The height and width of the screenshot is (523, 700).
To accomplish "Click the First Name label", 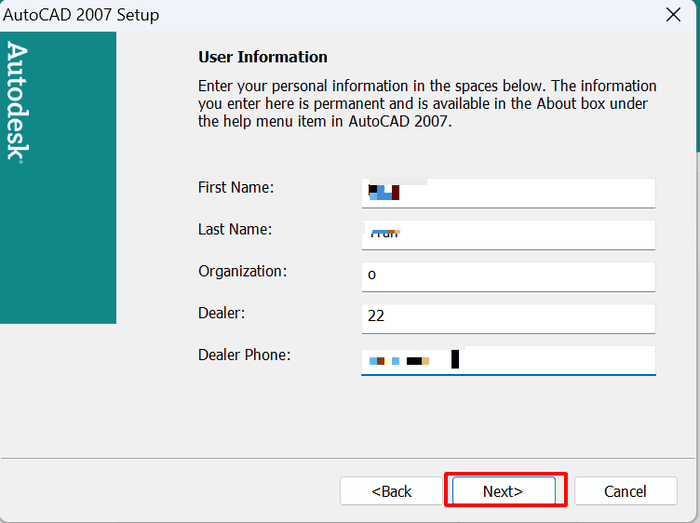I will point(236,187).
